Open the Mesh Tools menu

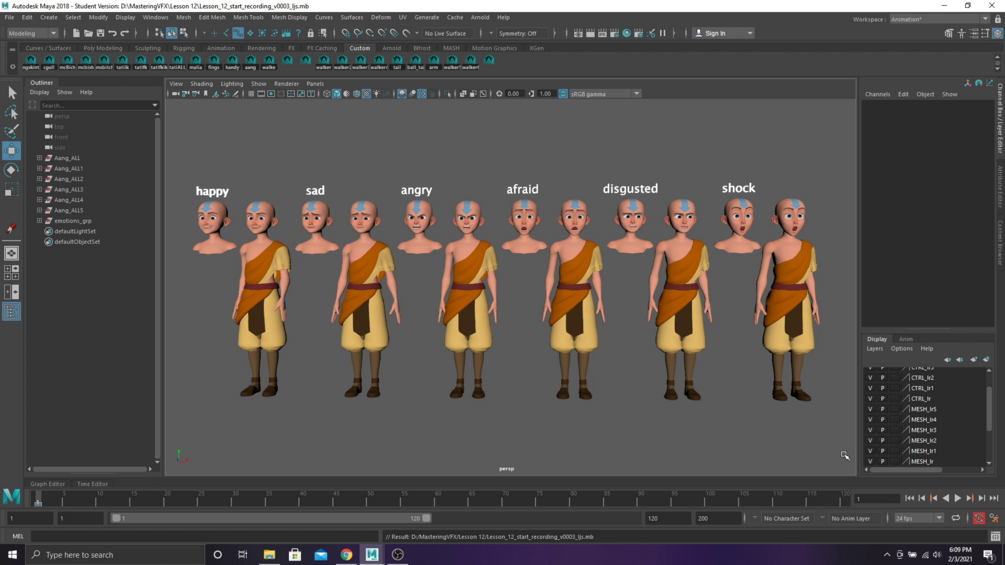point(248,17)
